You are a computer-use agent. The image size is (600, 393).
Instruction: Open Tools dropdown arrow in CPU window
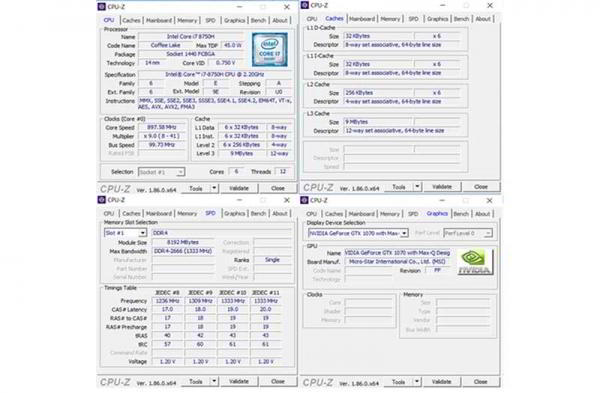click(214, 188)
